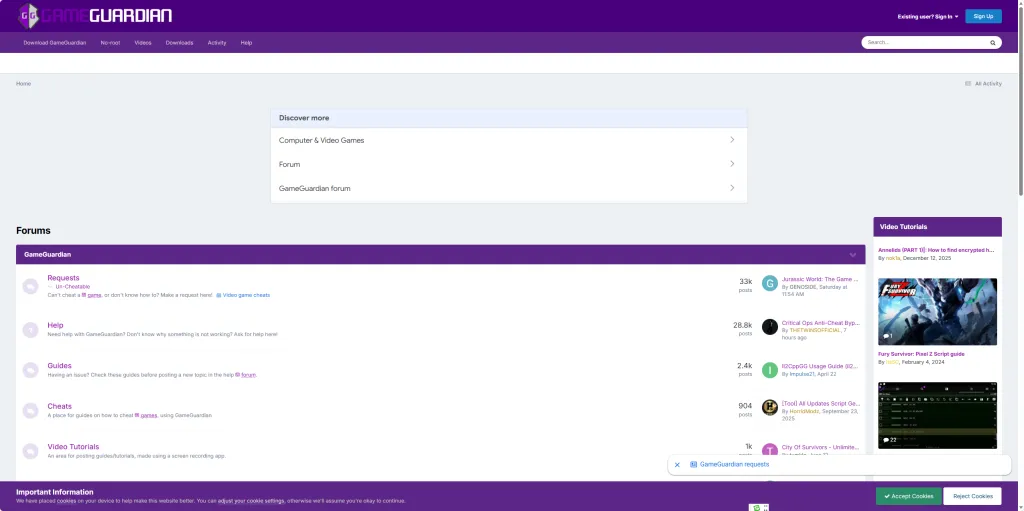Click in the search input field
The image size is (1024, 511).
click(925, 42)
